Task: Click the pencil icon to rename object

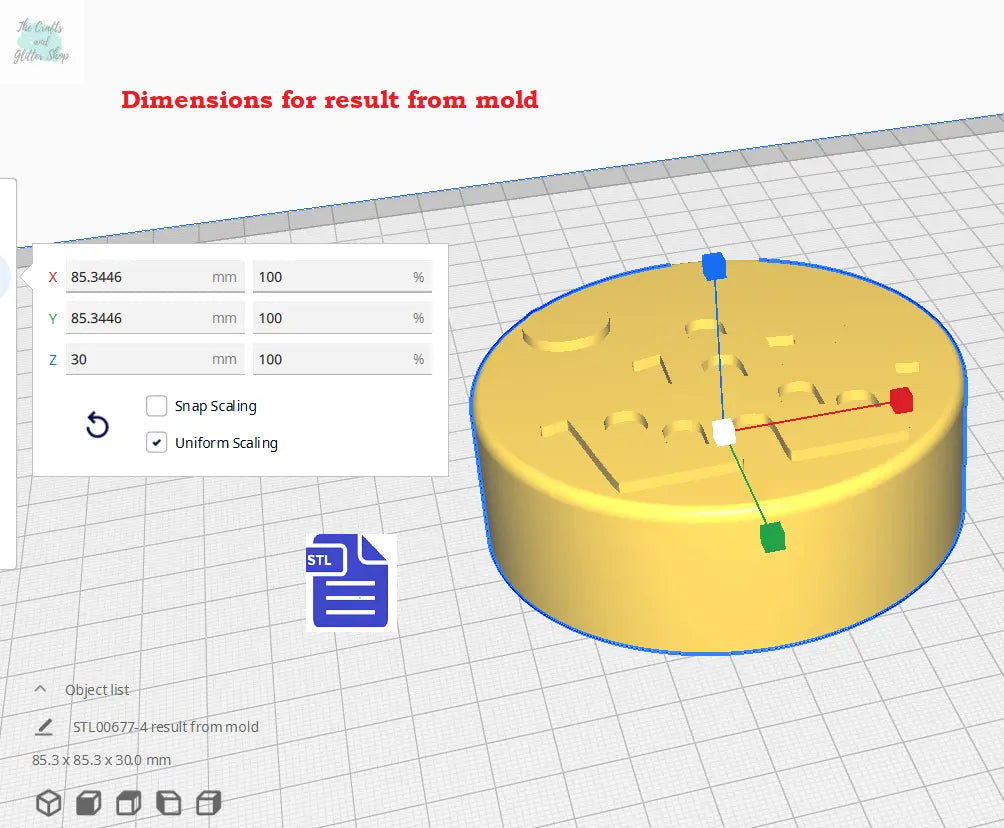Action: 44,727
